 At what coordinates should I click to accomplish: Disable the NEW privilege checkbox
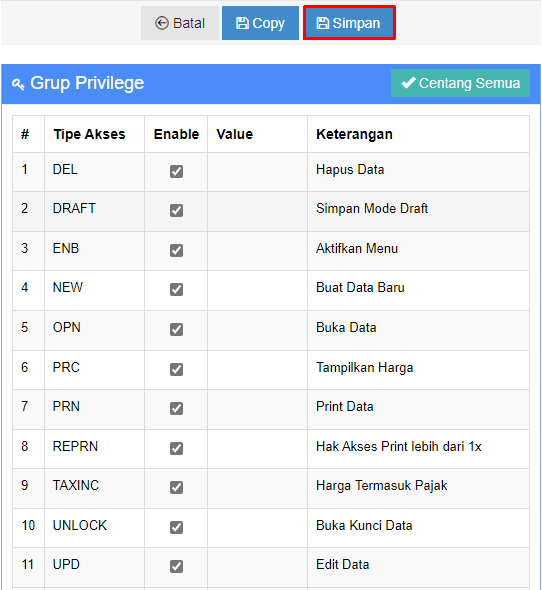click(x=176, y=289)
